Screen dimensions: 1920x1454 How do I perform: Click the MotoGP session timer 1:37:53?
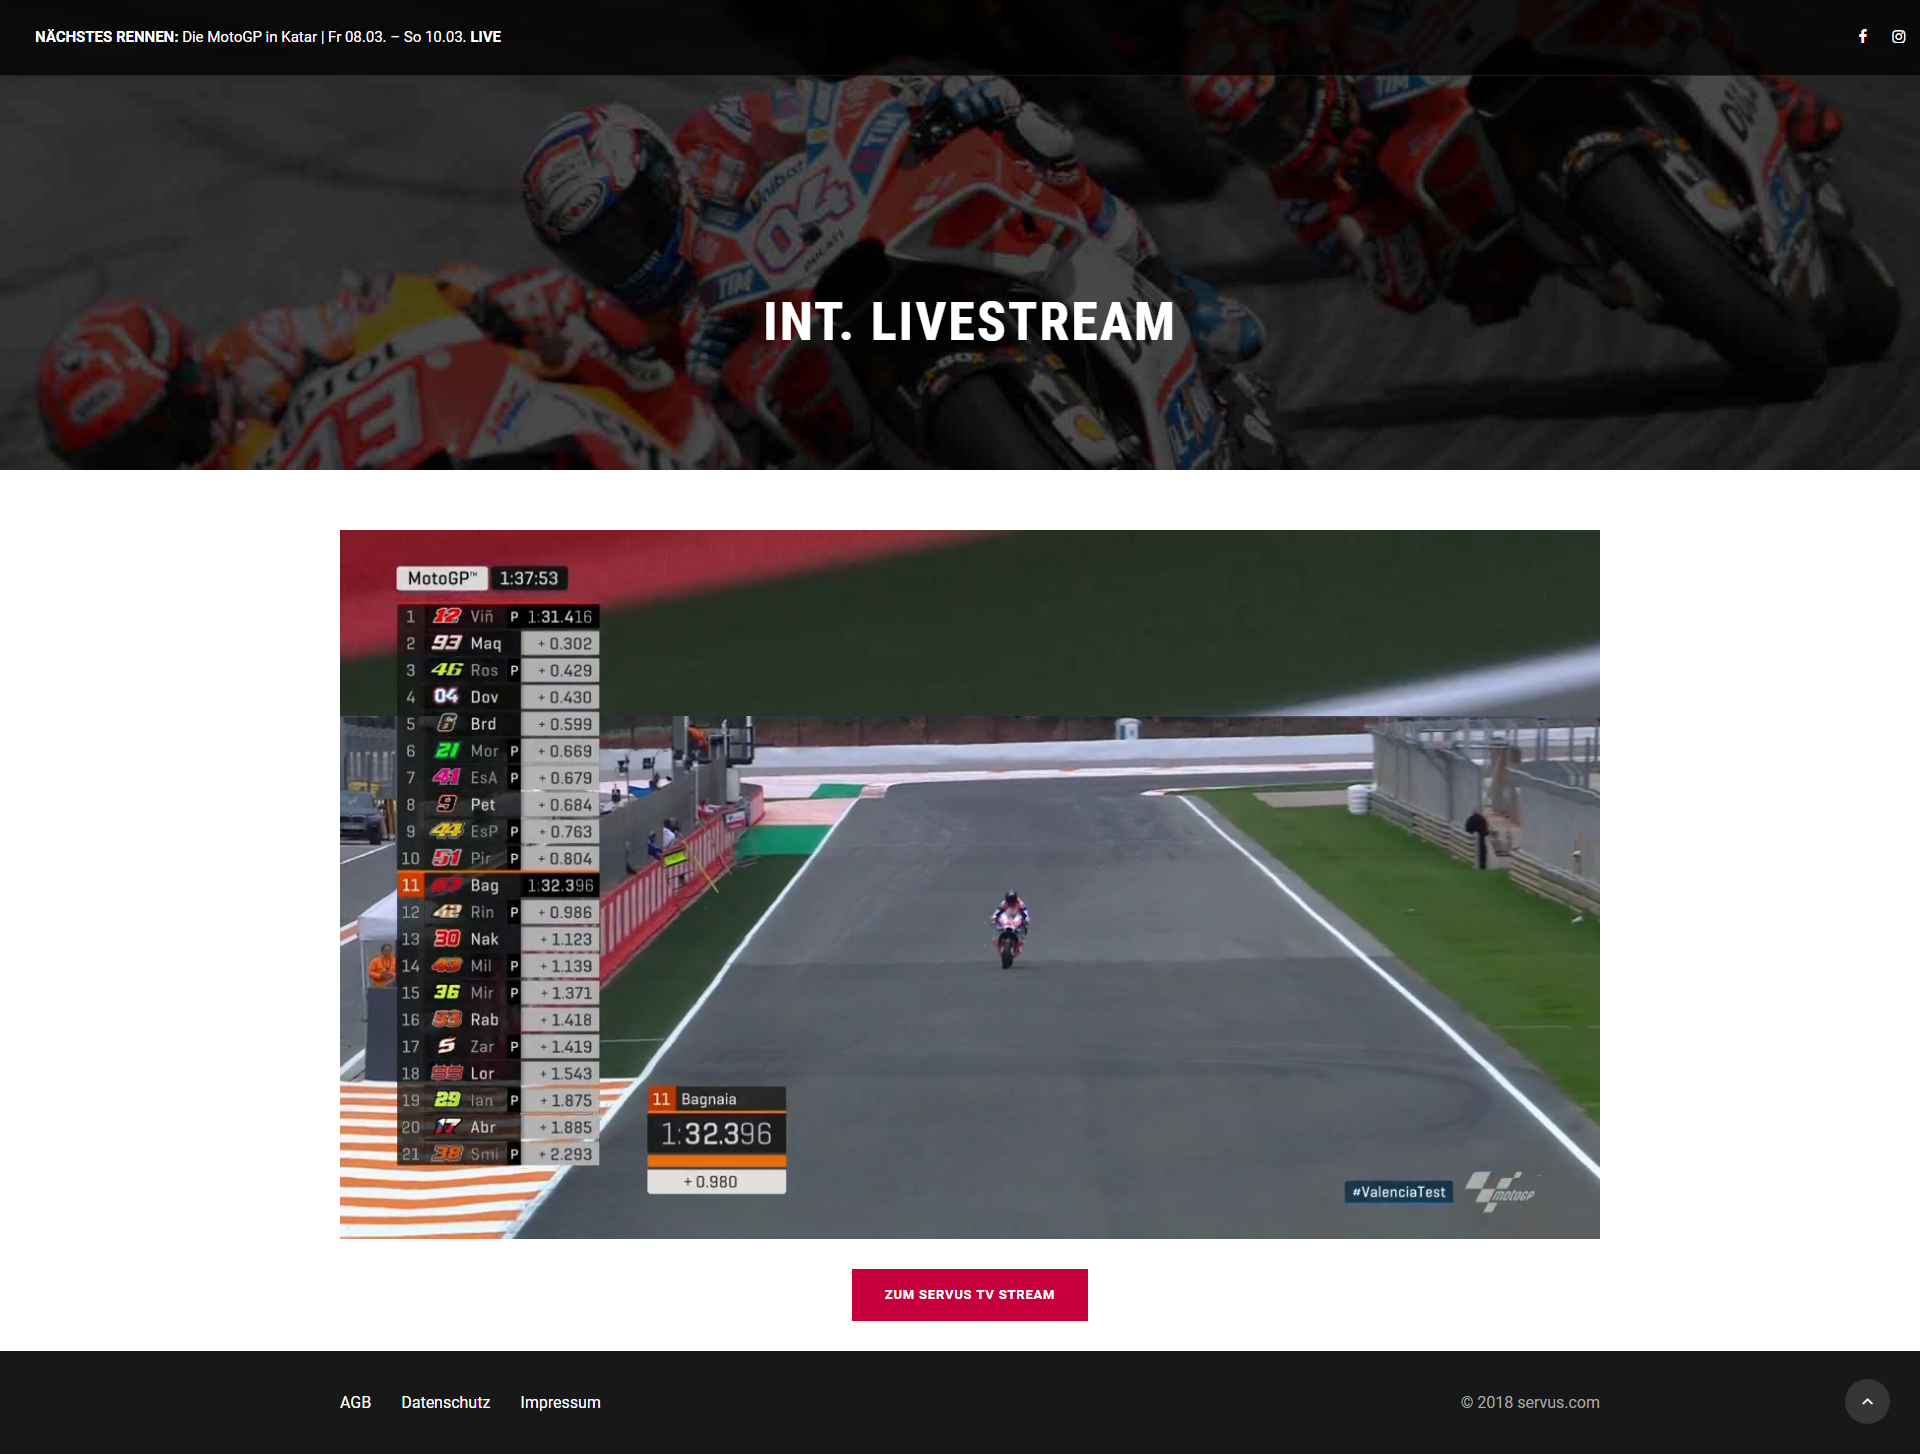pyautogui.click(x=528, y=578)
